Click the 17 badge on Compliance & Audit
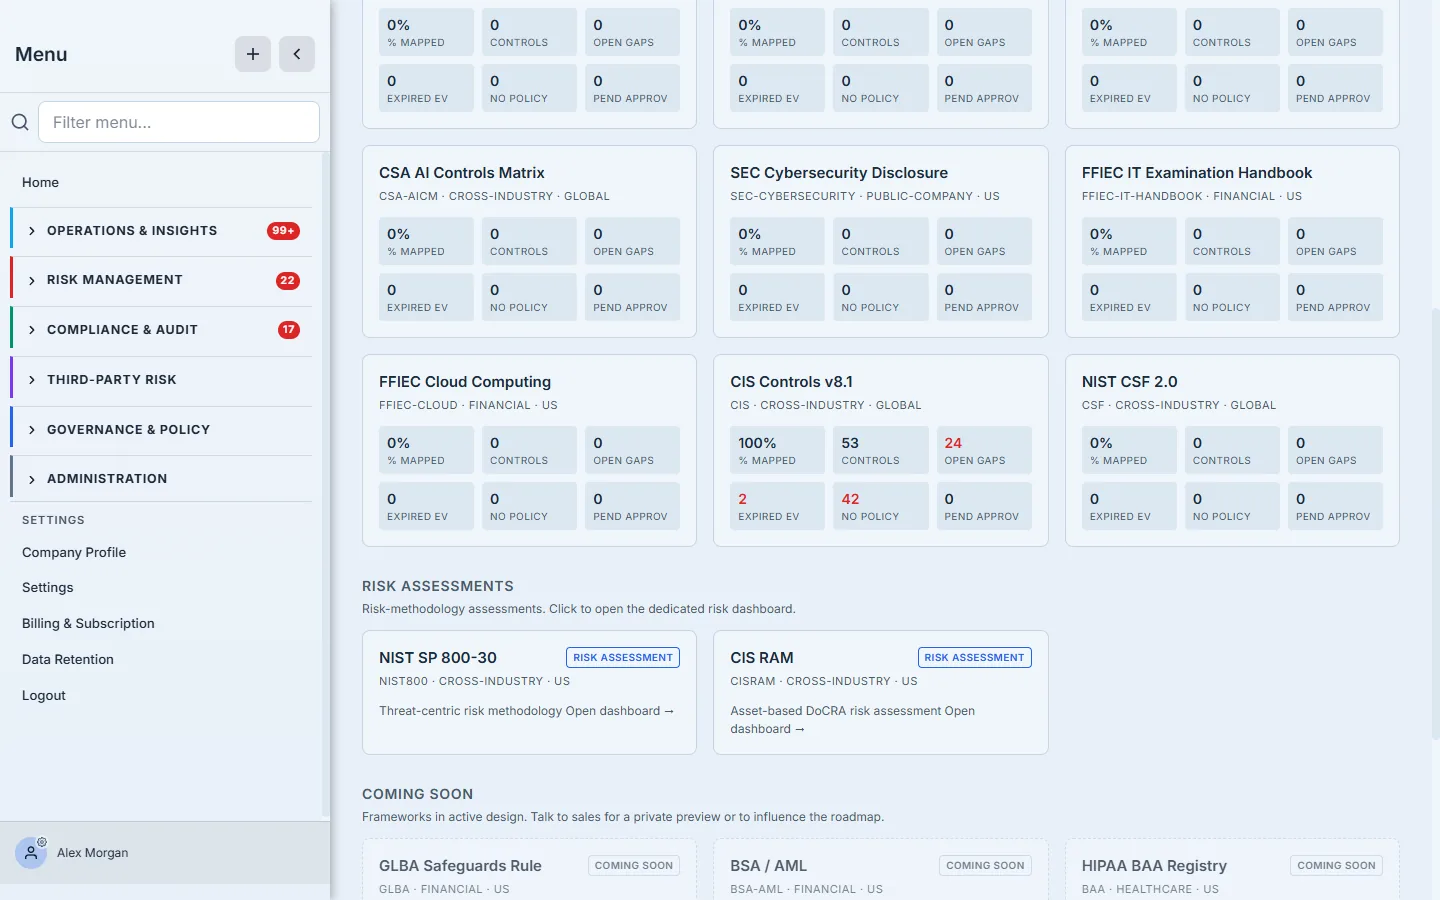This screenshot has width=1440, height=900. click(x=288, y=330)
